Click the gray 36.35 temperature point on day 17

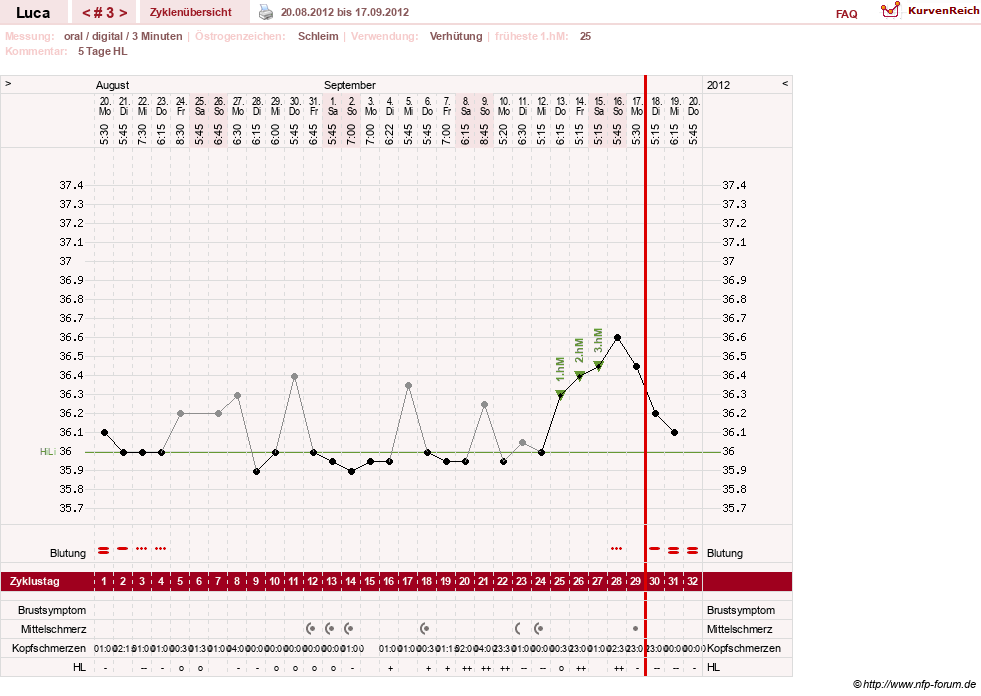point(408,386)
